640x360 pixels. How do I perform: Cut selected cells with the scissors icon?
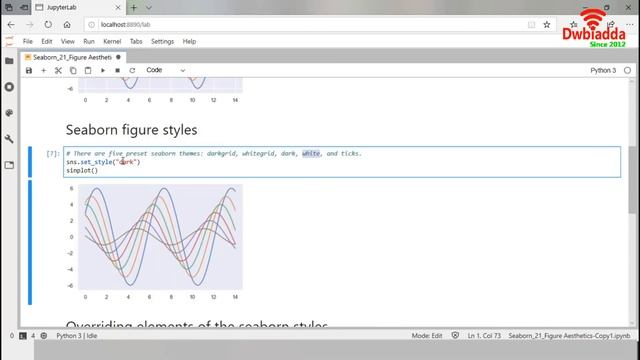coord(58,70)
